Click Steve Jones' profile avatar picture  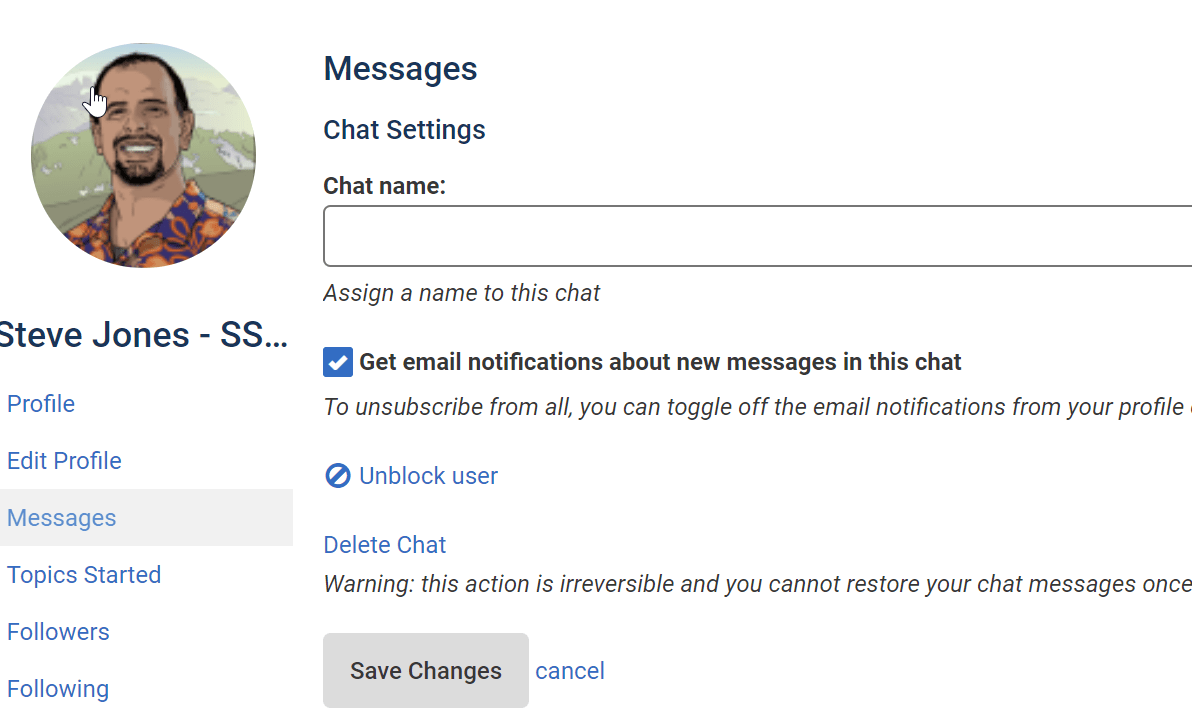(x=143, y=155)
